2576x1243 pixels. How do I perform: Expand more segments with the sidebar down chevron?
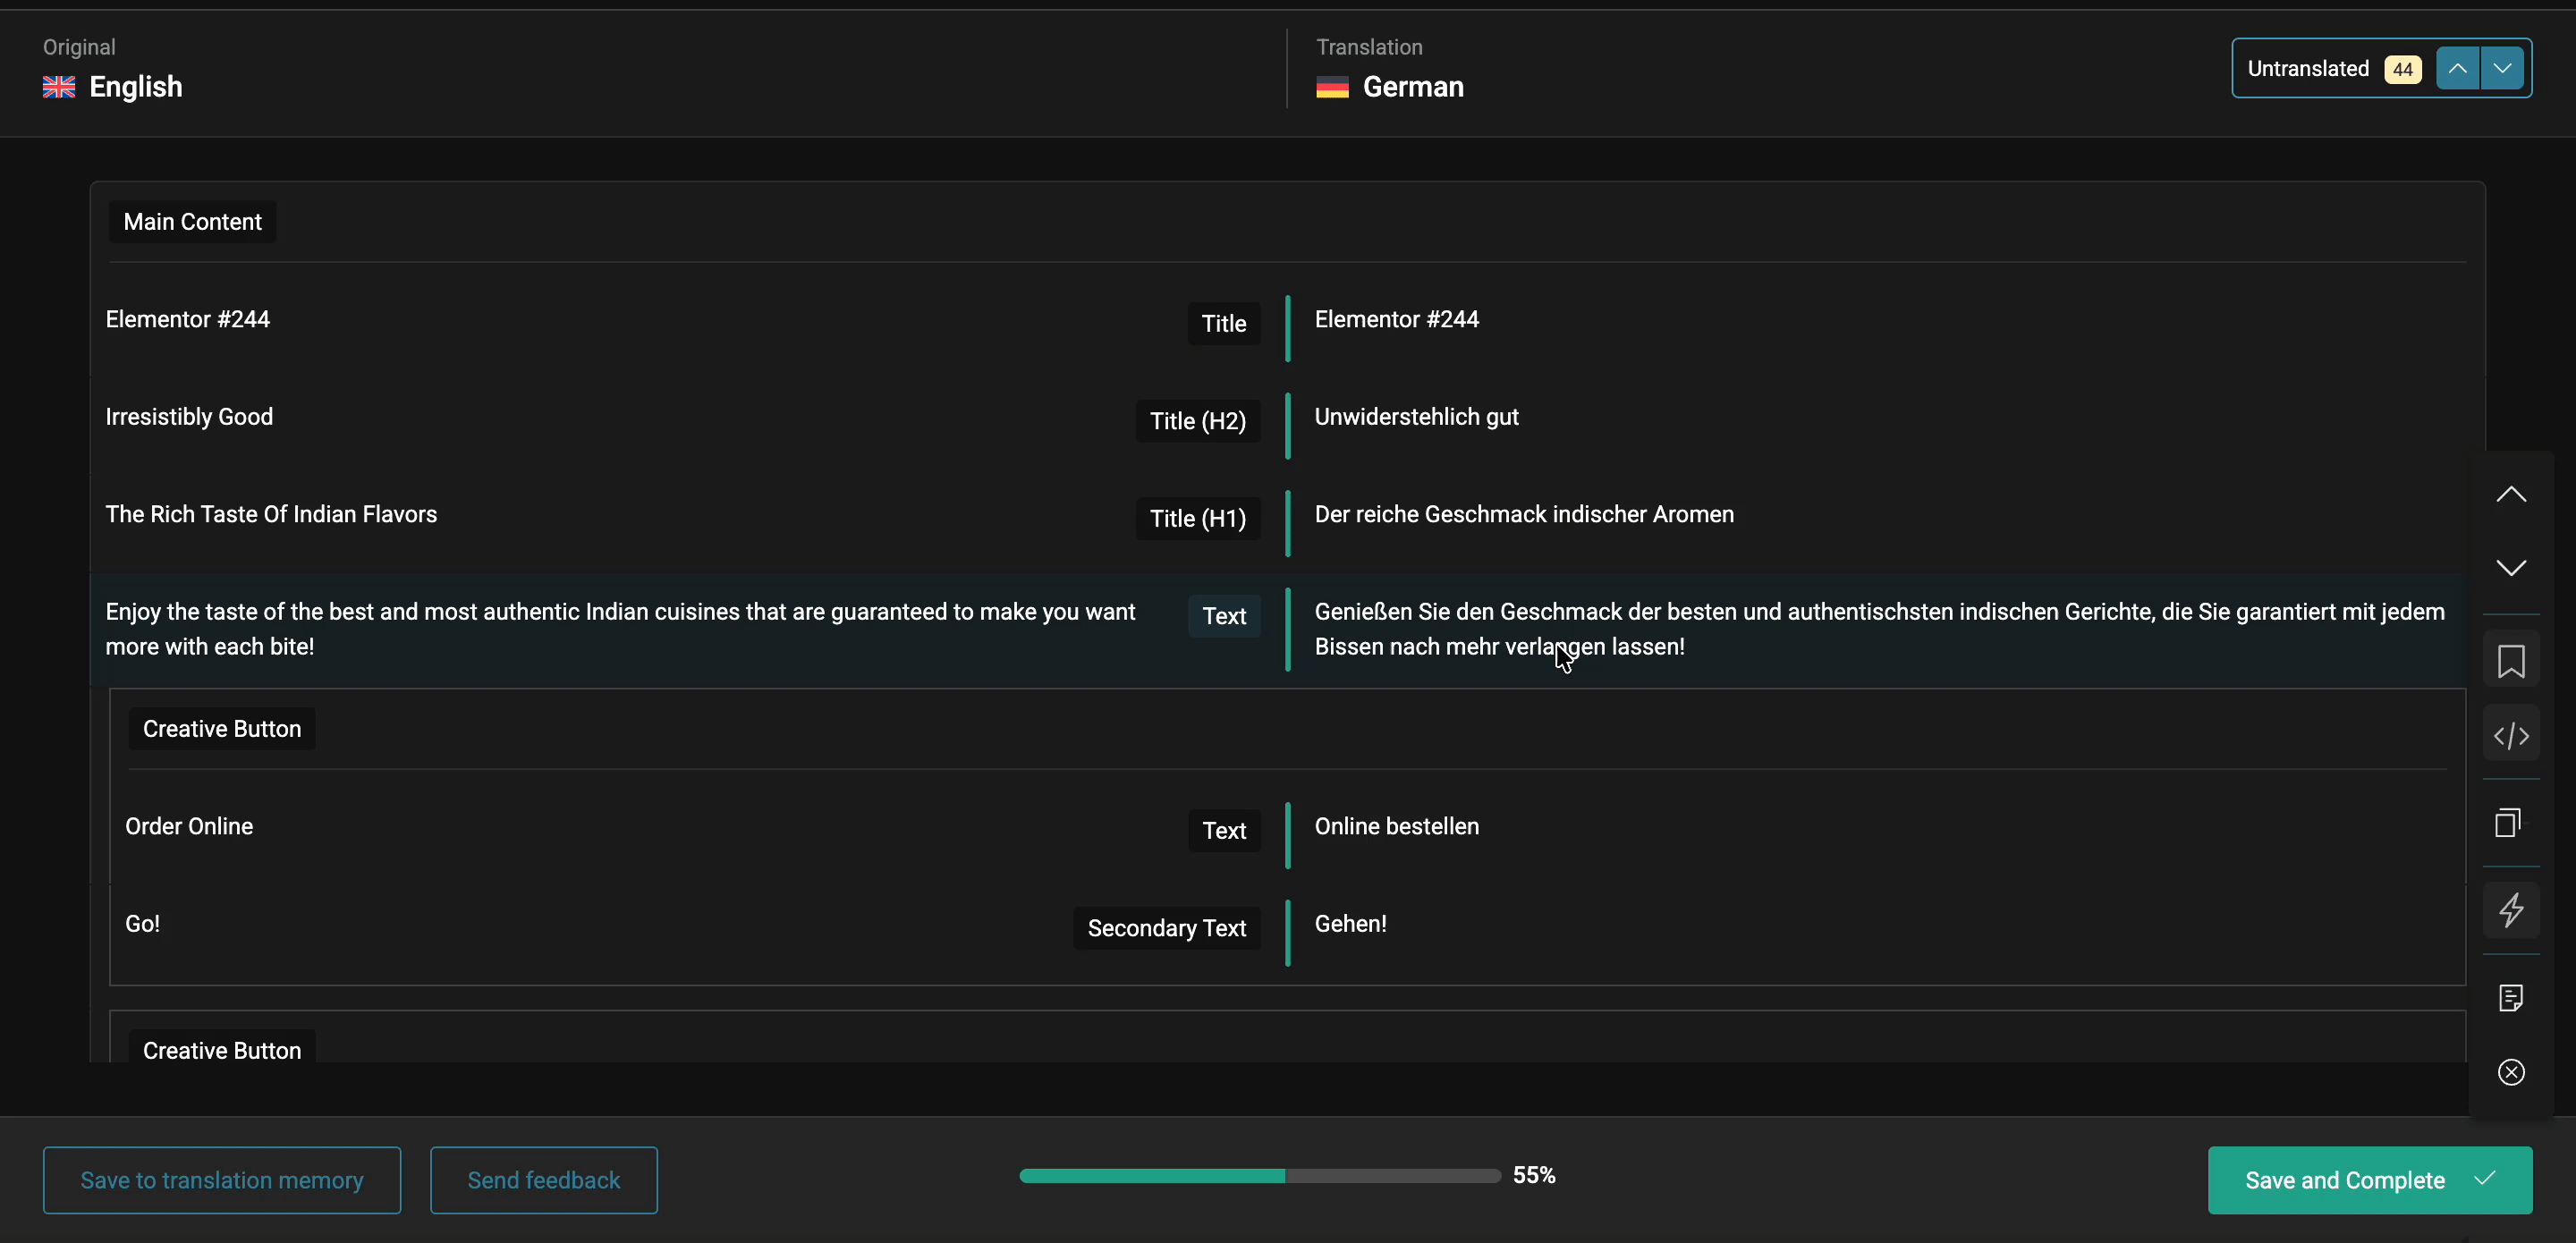[x=2511, y=568]
